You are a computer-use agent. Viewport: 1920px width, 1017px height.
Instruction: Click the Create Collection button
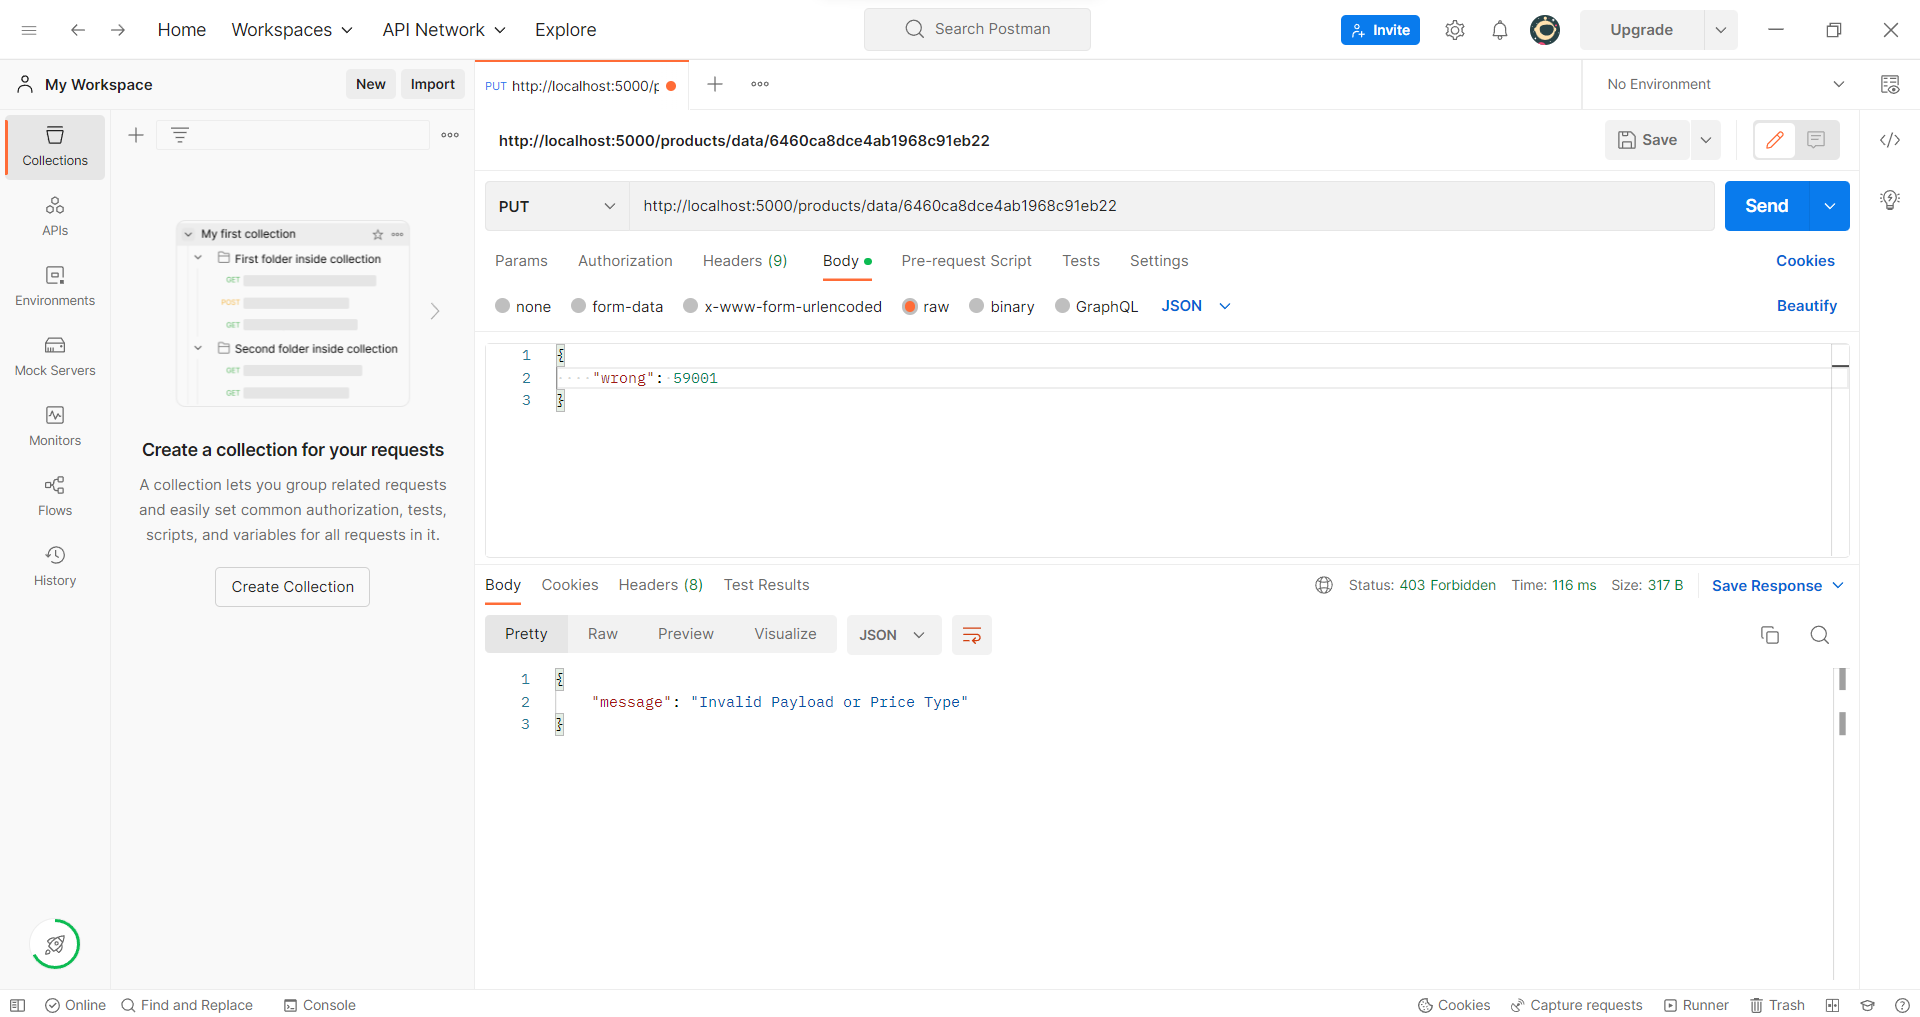pos(292,587)
